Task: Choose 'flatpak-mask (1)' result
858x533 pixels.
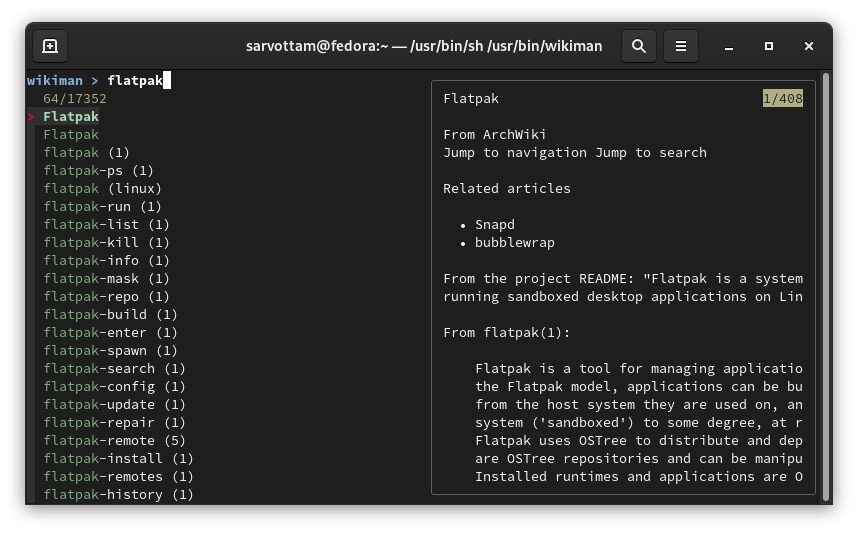Action: (107, 279)
